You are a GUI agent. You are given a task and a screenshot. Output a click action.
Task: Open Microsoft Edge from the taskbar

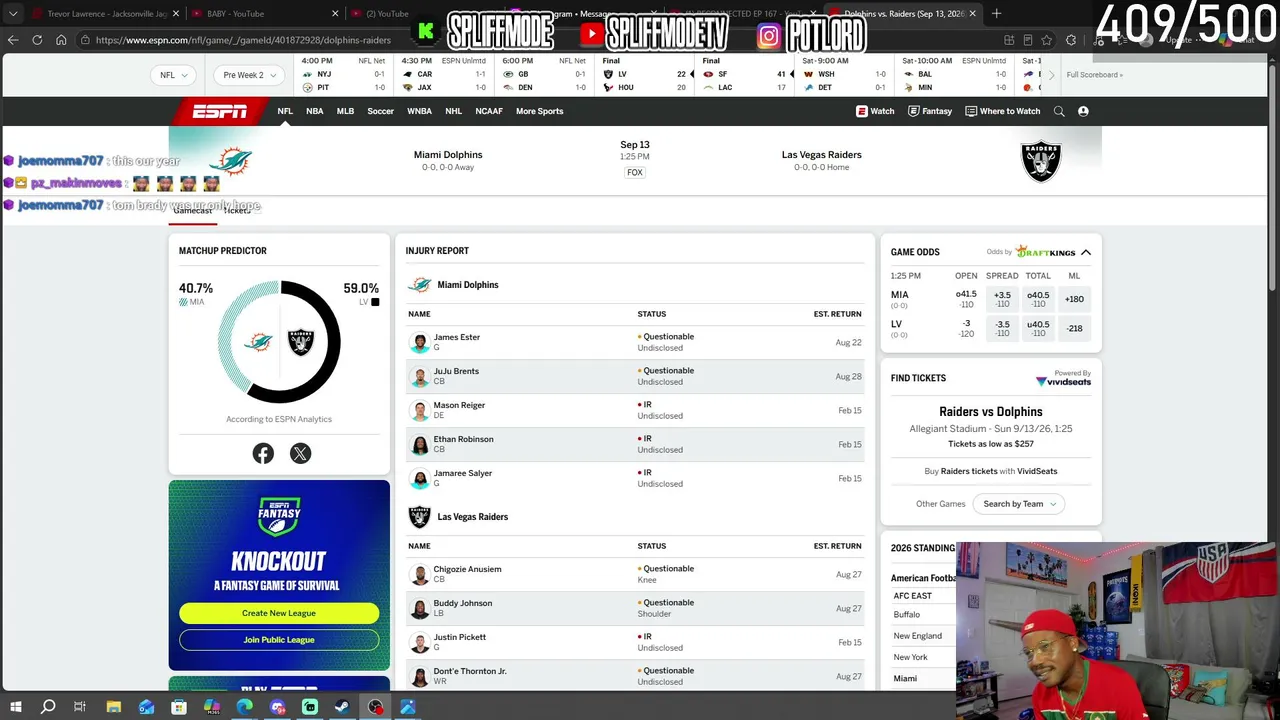pos(245,707)
